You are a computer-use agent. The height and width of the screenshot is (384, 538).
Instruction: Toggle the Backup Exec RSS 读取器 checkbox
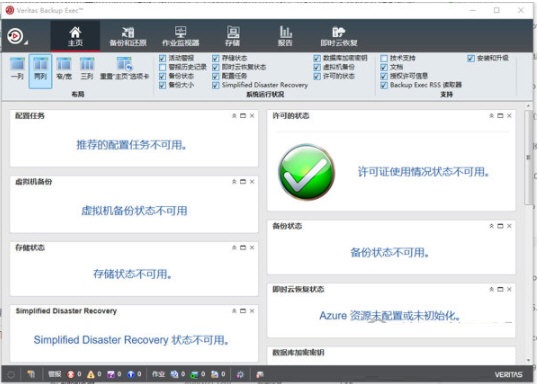pyautogui.click(x=384, y=85)
